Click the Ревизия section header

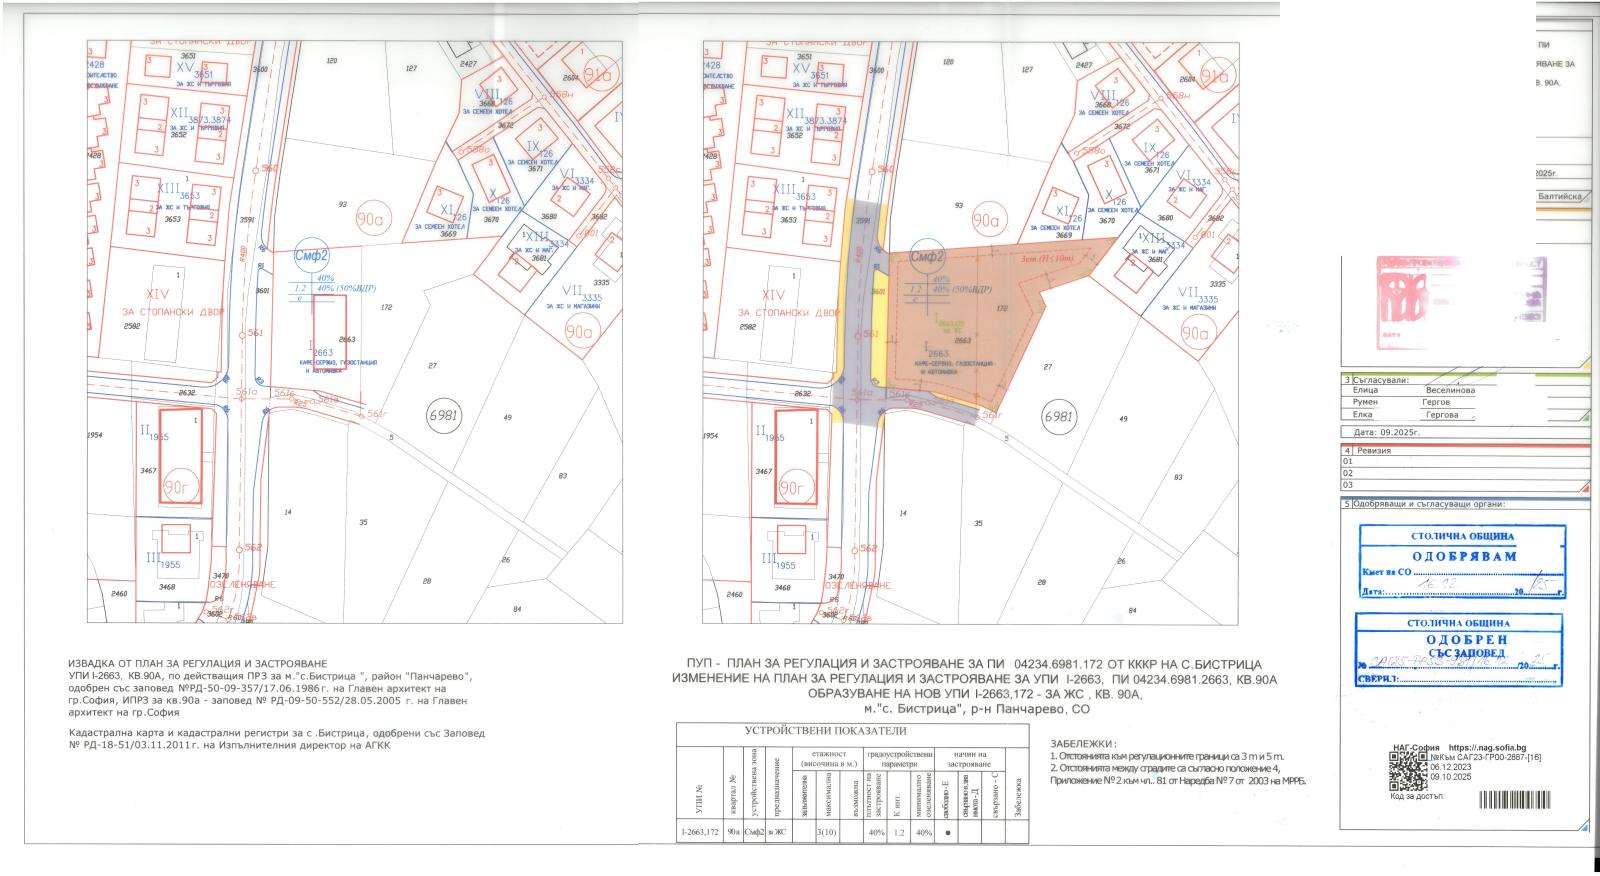pyautogui.click(x=1375, y=450)
